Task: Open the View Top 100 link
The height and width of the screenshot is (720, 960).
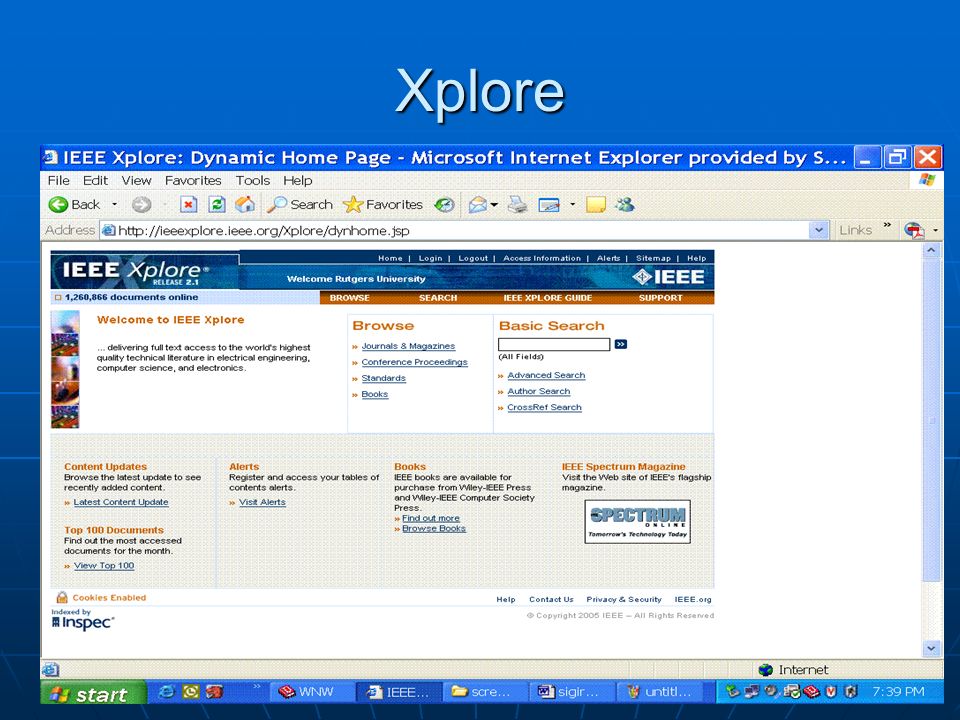Action: click(104, 565)
